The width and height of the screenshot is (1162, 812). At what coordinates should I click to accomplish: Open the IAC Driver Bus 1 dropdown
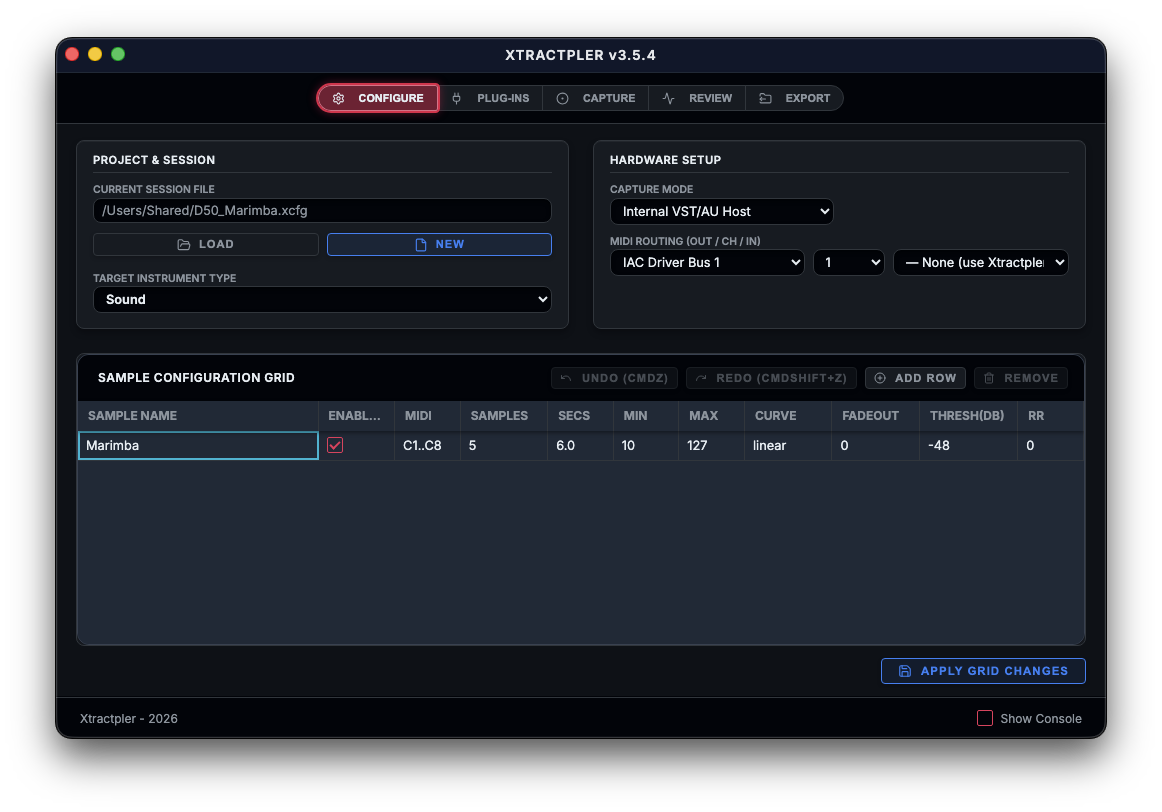[x=707, y=262]
